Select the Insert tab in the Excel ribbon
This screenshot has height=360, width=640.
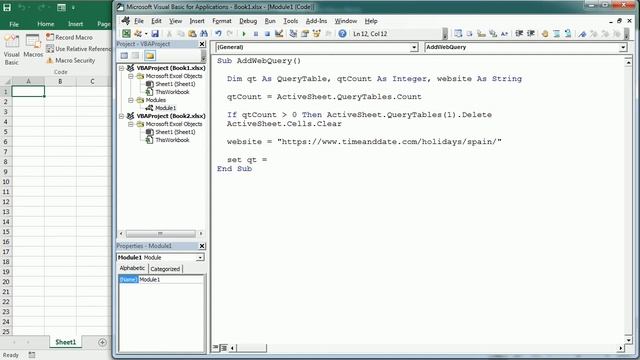(x=76, y=24)
